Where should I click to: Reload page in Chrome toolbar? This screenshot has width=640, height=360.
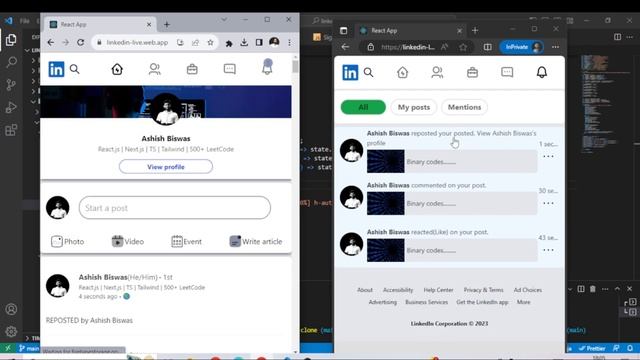pos(80,42)
